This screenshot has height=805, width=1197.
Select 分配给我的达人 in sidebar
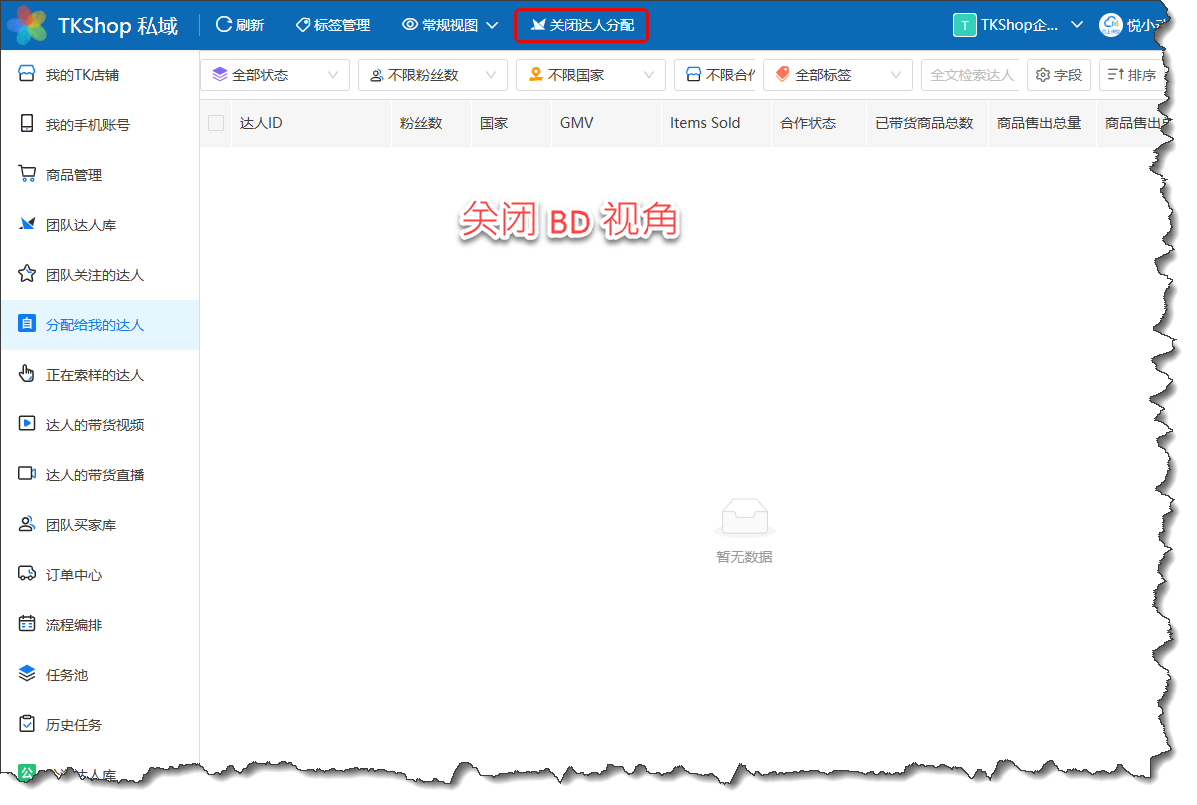(99, 325)
